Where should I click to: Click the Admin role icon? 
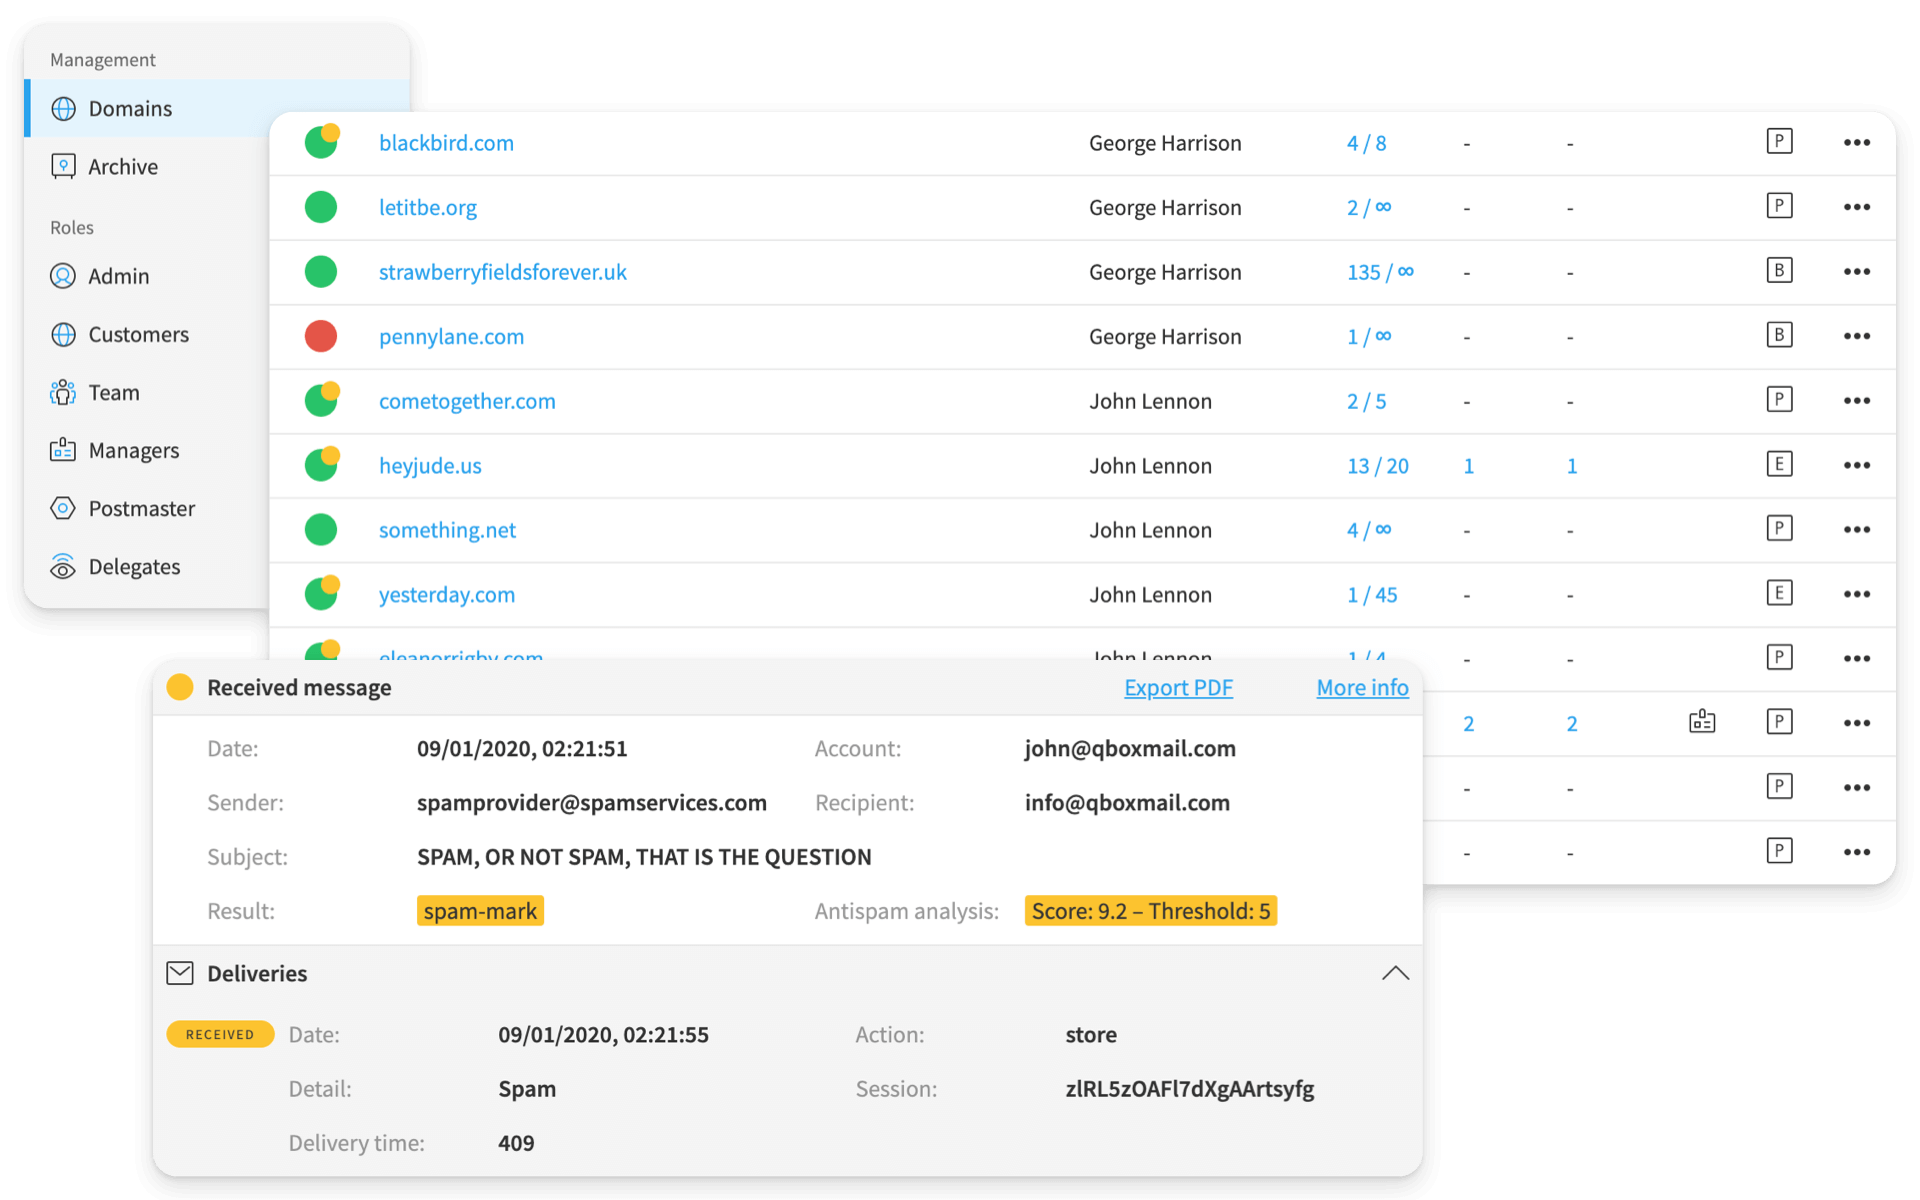coord(64,276)
